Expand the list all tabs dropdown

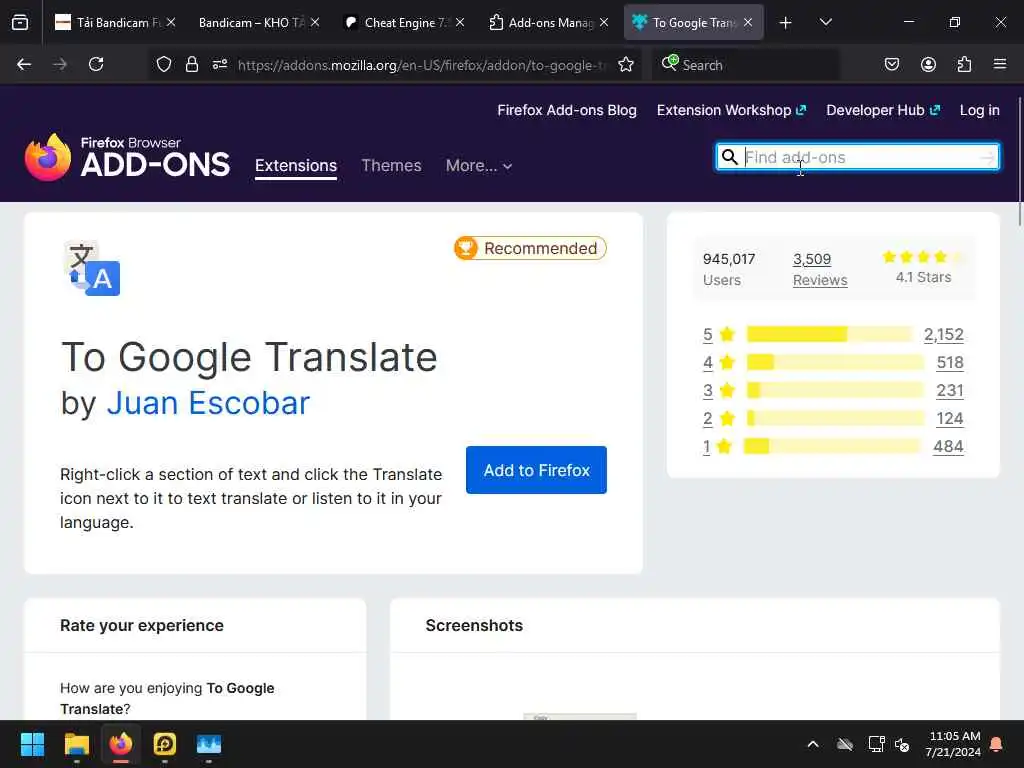point(825,22)
